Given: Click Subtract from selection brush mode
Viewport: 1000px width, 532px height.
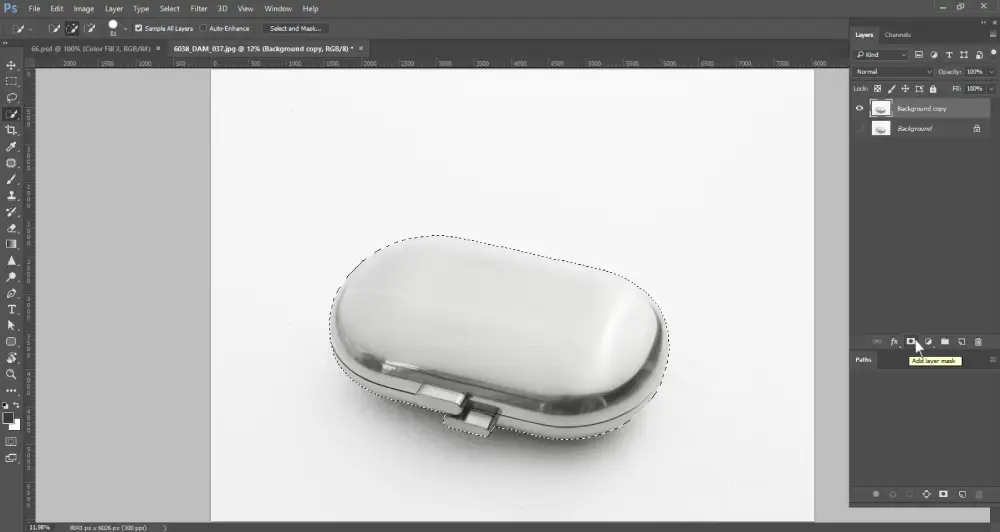Looking at the screenshot, I should tap(90, 29).
